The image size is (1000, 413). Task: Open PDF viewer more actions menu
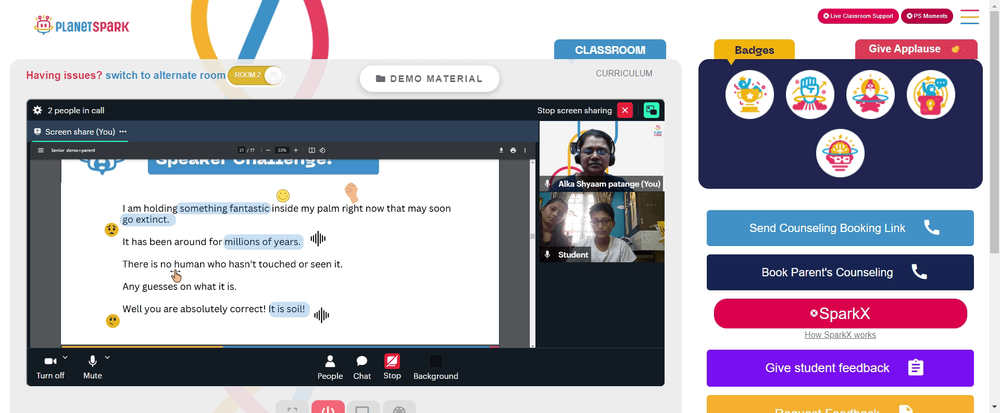pos(525,150)
